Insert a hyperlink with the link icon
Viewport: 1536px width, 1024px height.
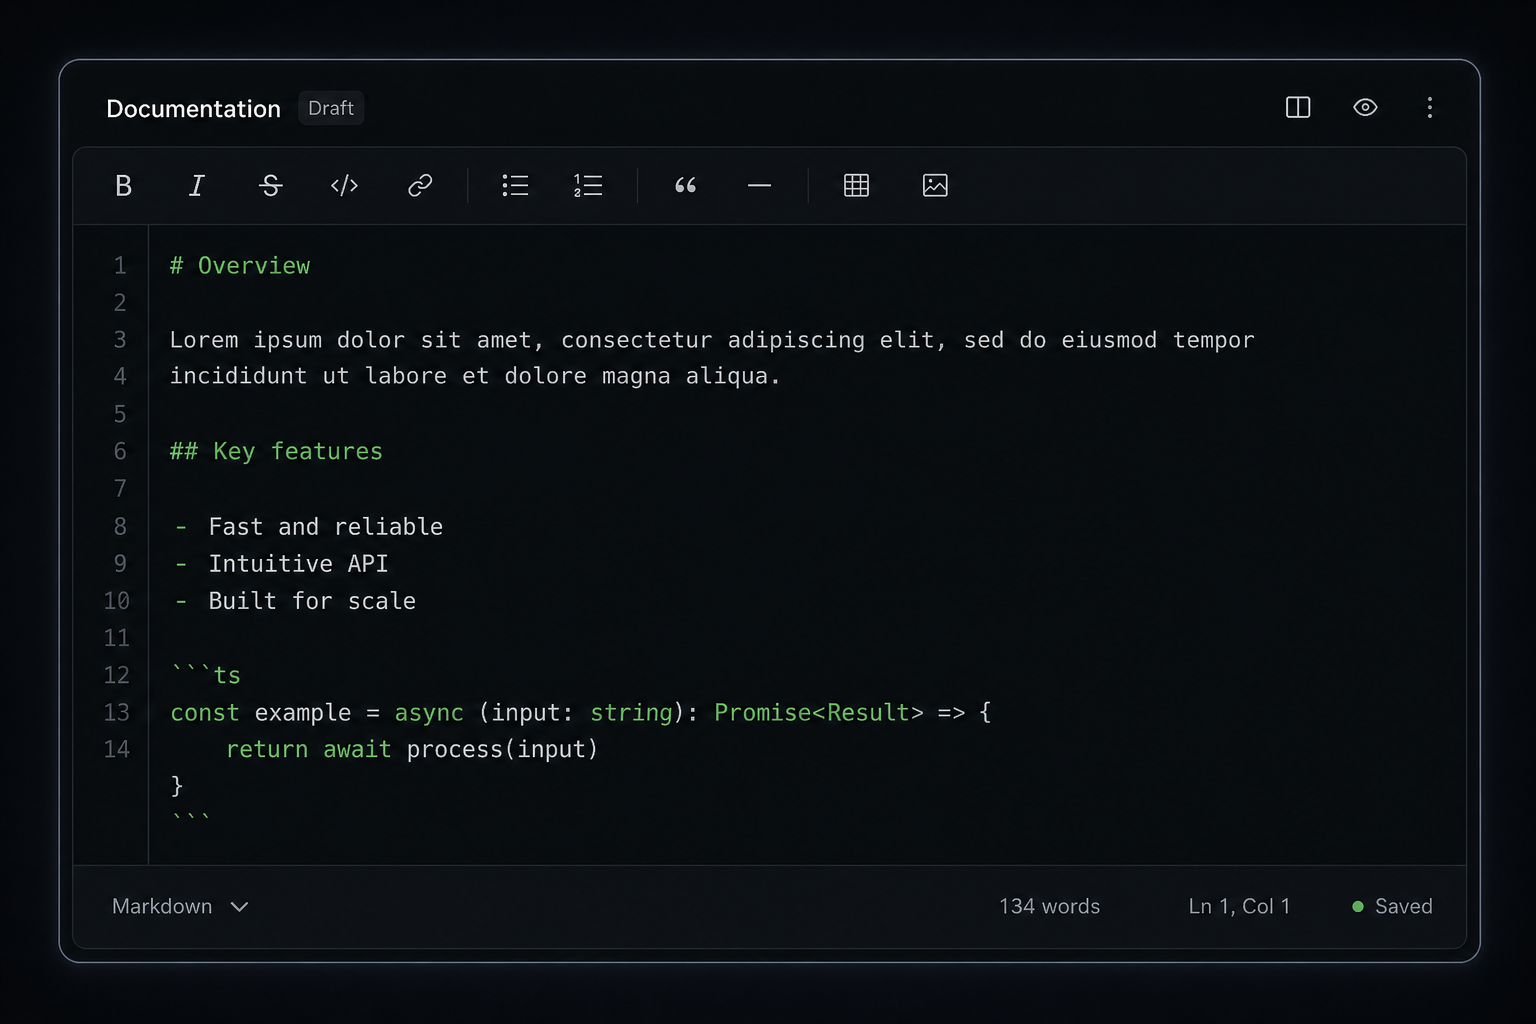(x=420, y=185)
